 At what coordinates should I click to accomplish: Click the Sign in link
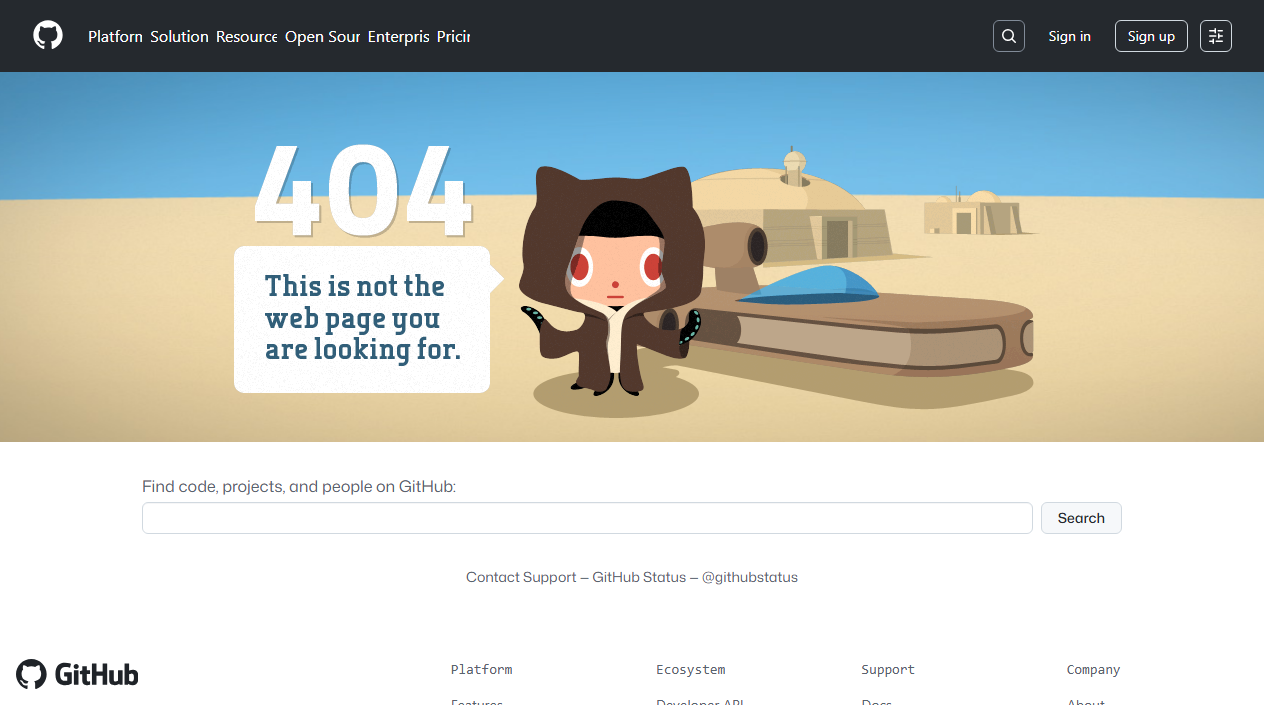click(1069, 36)
